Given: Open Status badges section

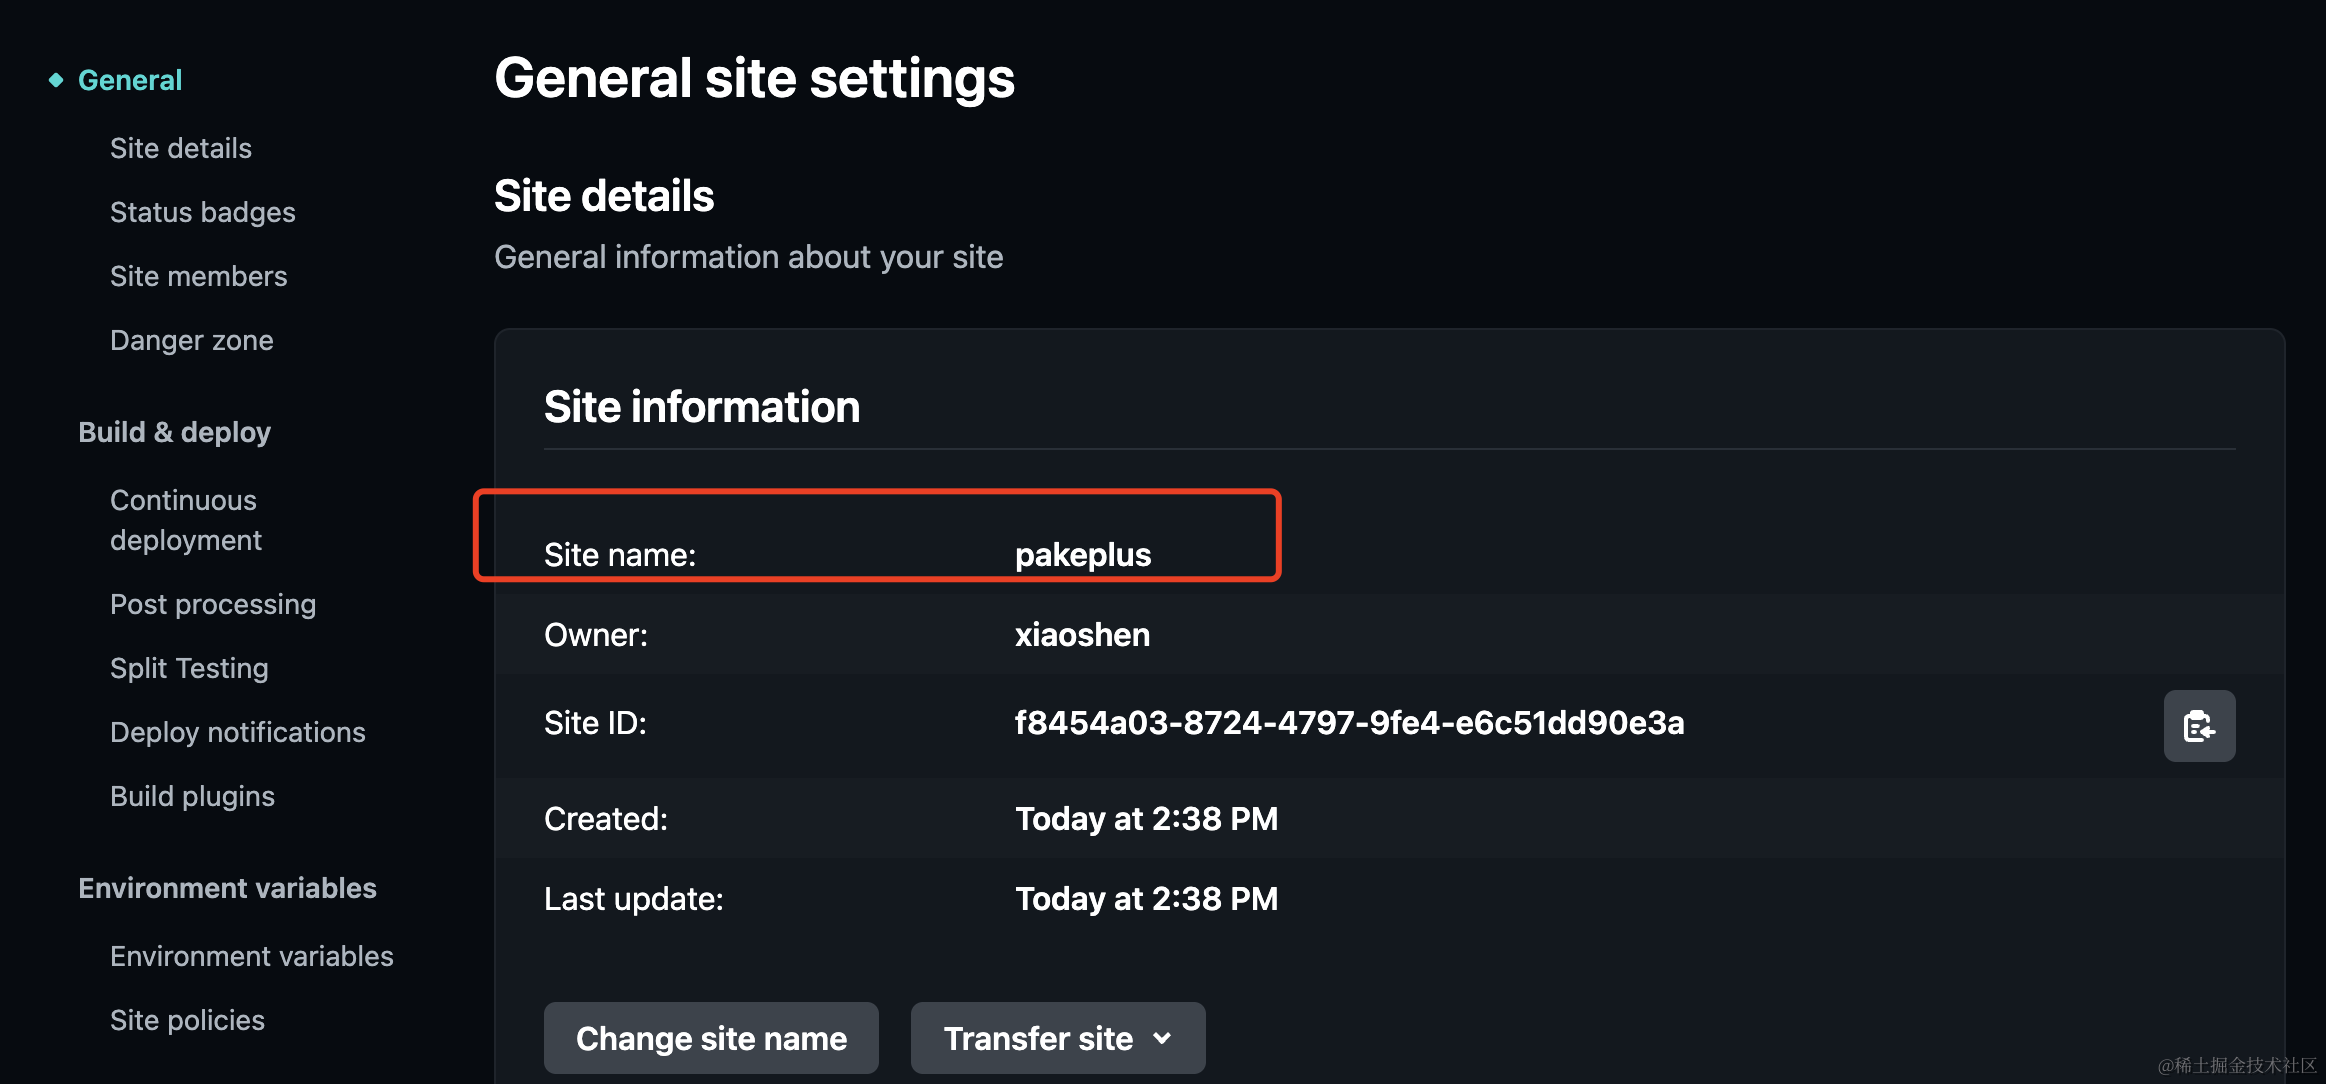Looking at the screenshot, I should pyautogui.click(x=203, y=212).
